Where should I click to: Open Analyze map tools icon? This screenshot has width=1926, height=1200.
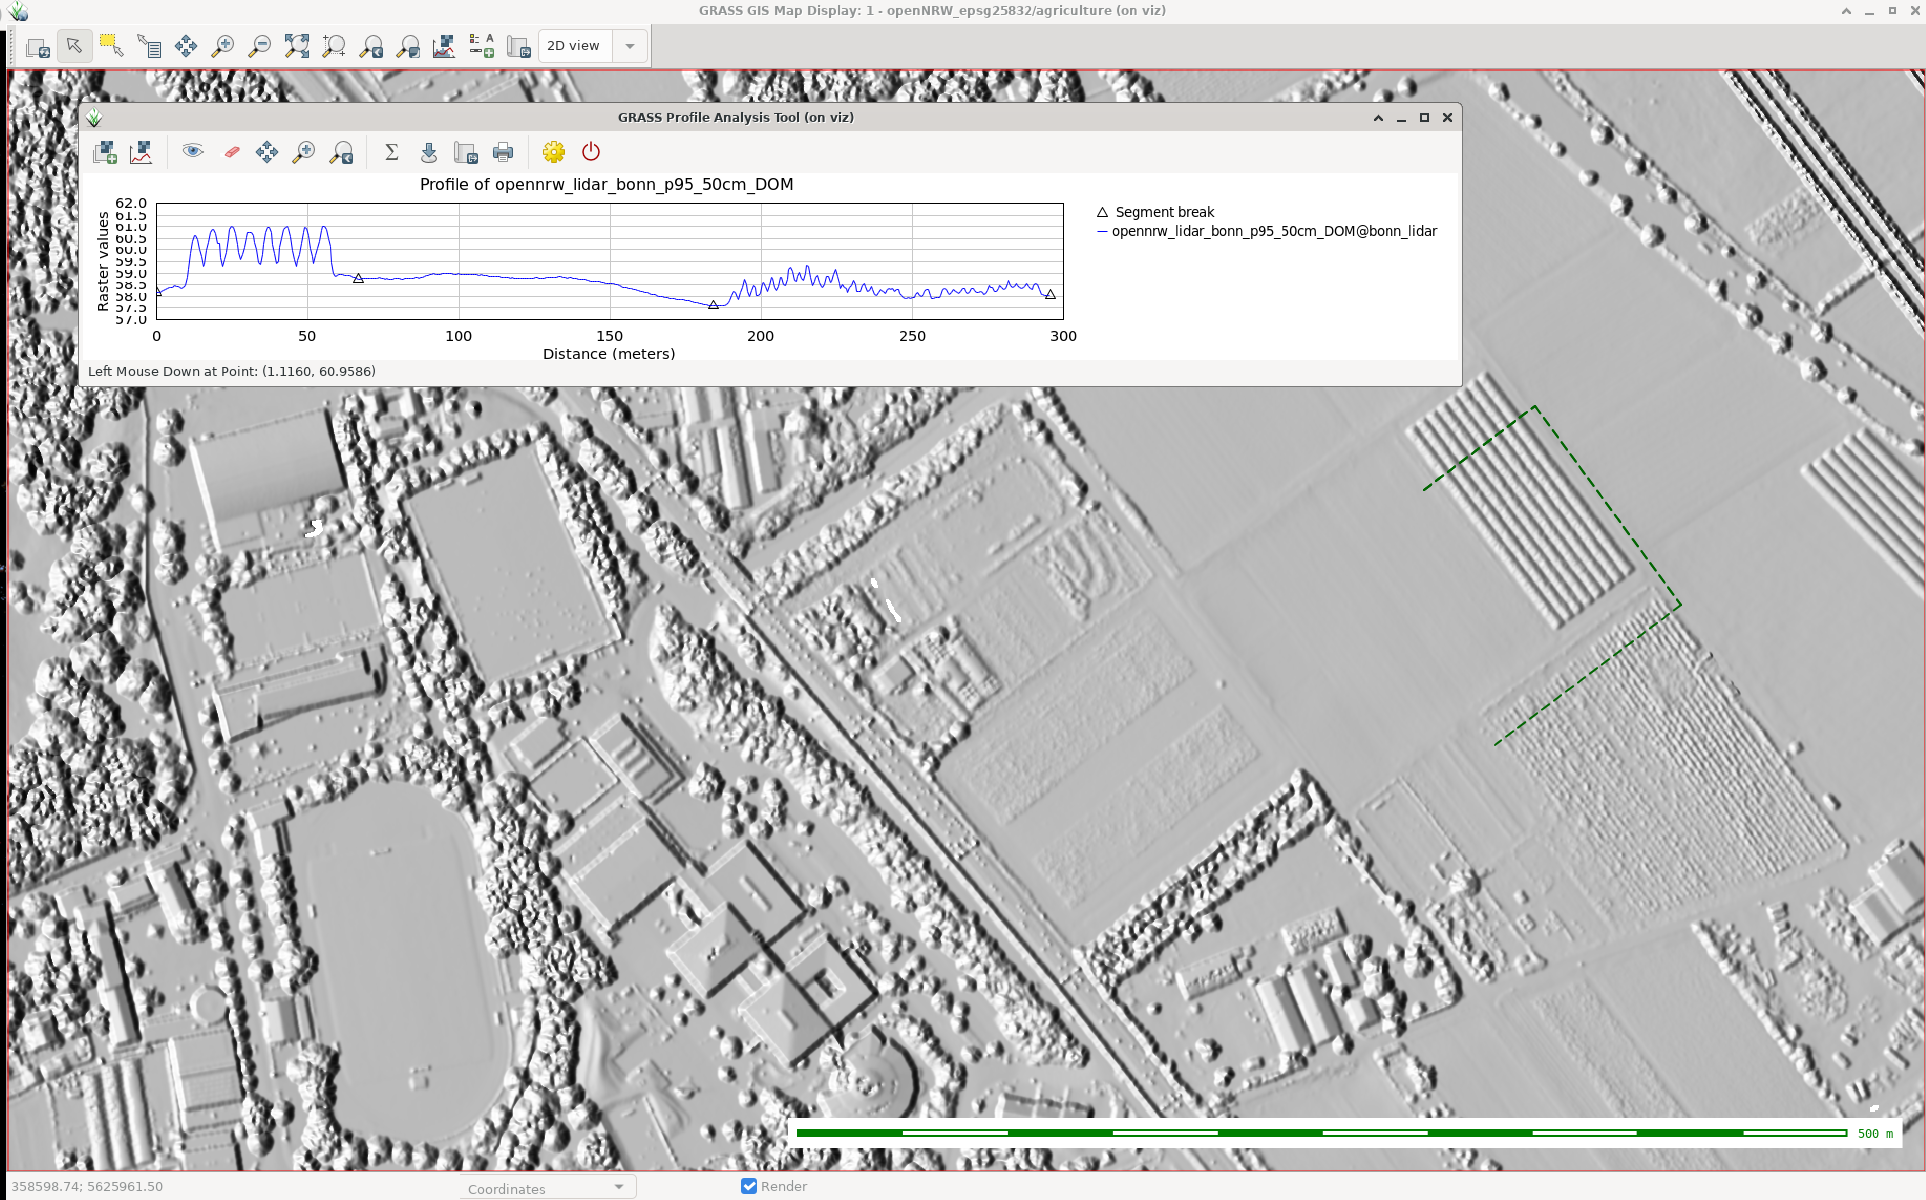click(x=444, y=46)
